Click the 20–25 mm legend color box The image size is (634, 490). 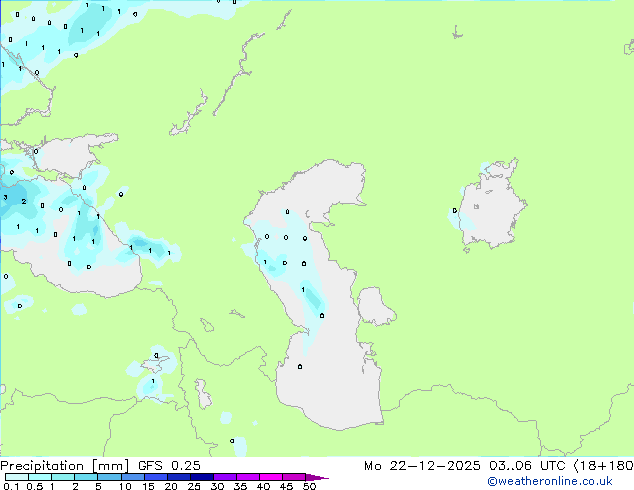click(179, 477)
